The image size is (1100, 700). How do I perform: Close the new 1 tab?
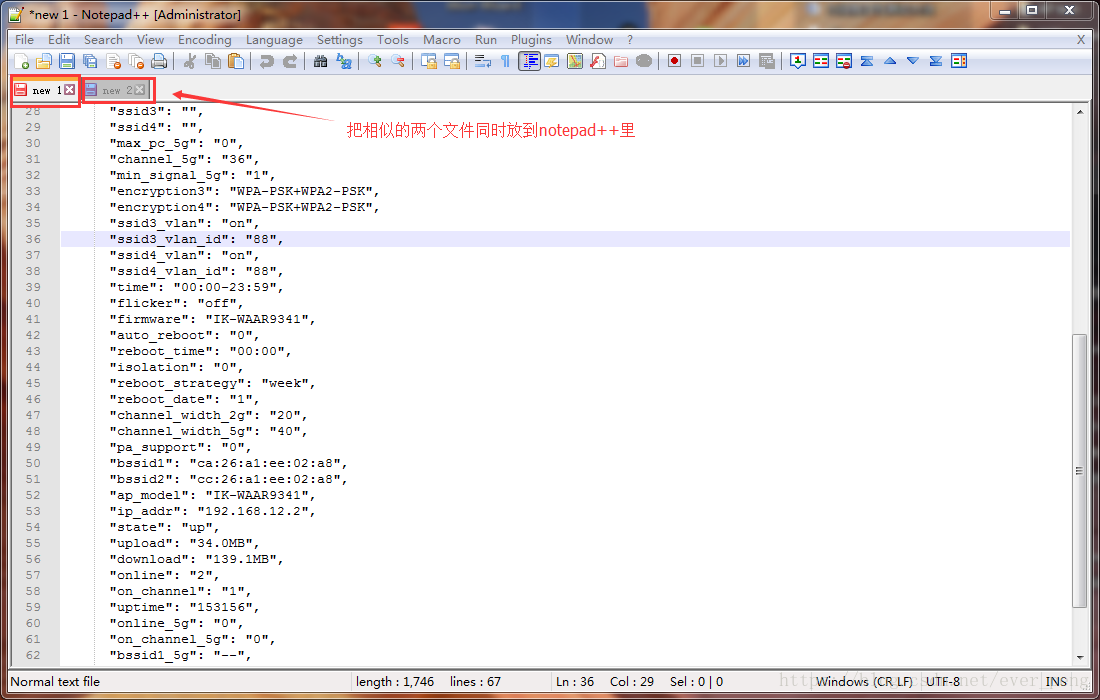click(69, 90)
